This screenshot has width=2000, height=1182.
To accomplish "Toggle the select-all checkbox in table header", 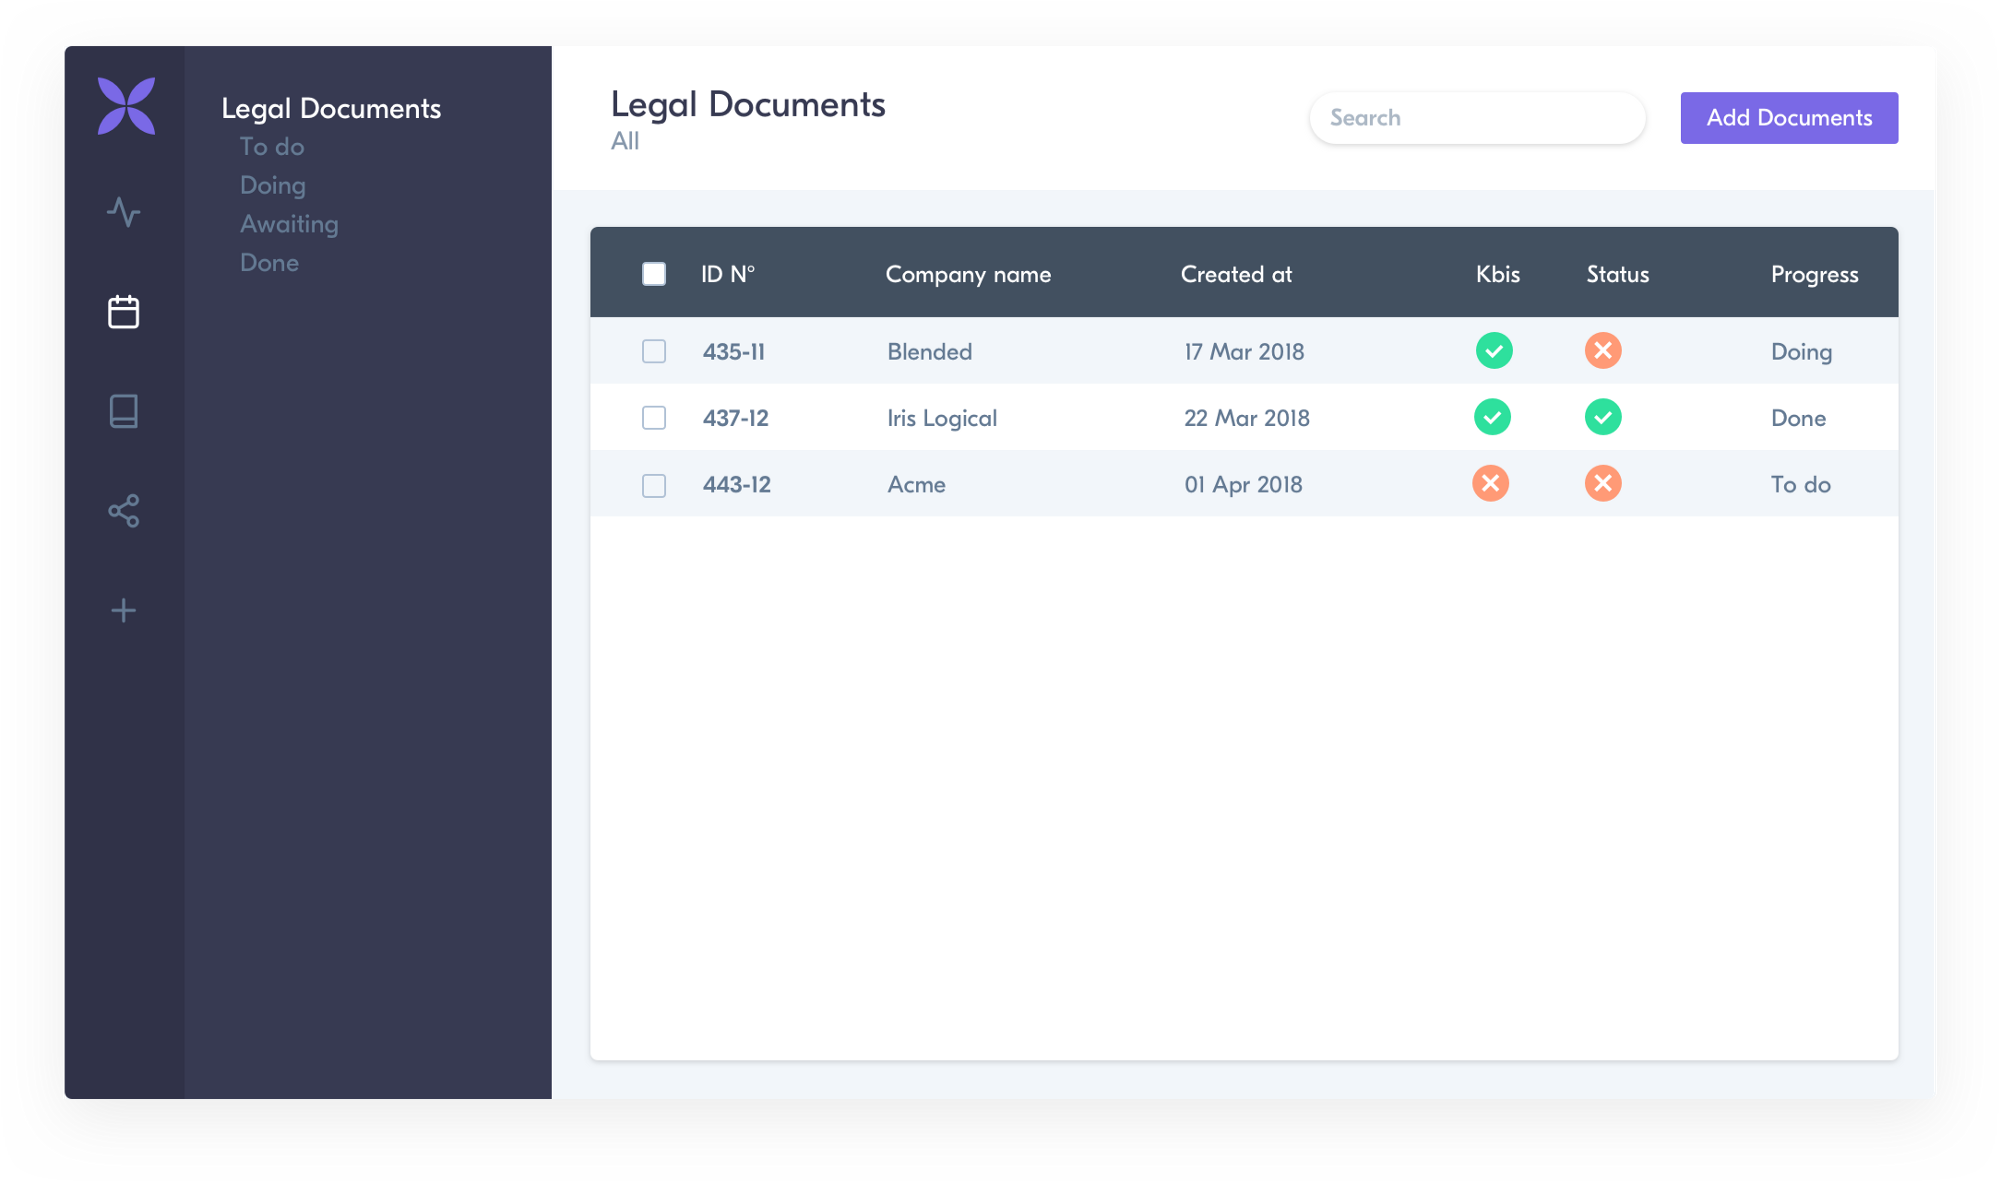I will [x=654, y=274].
